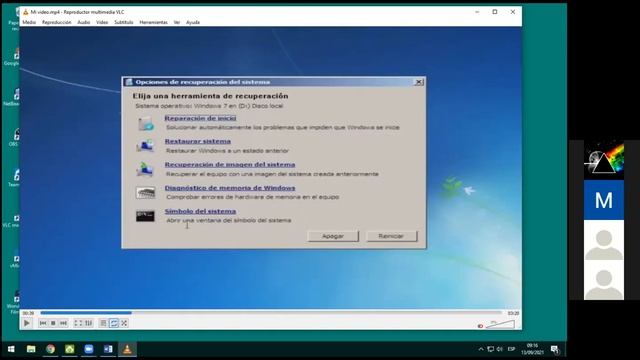Click the Apagar button
The image size is (640, 360).
tap(333, 236)
